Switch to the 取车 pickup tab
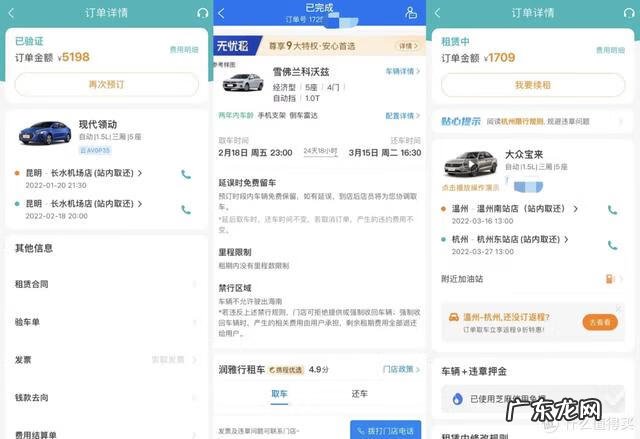The height and width of the screenshot is (439, 640). point(280,394)
